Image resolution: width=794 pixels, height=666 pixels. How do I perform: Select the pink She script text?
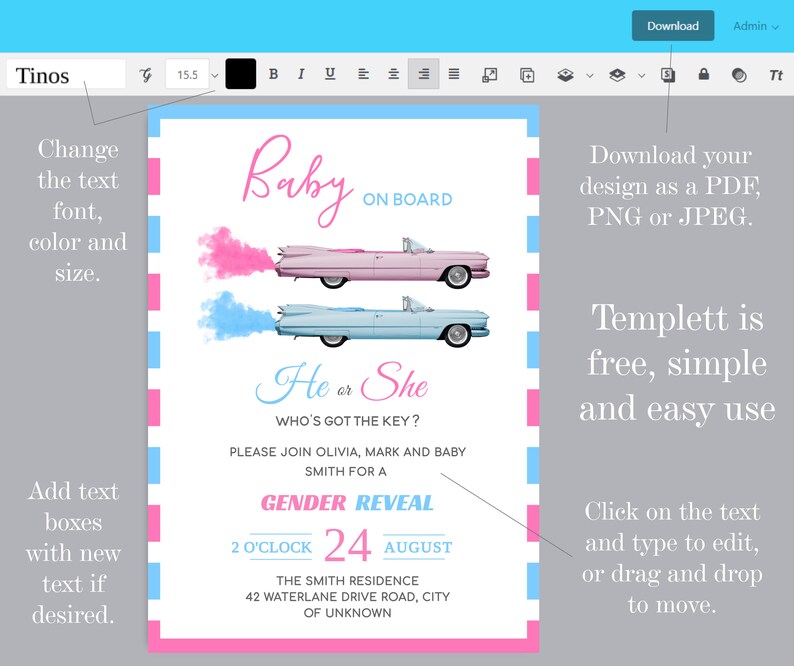[x=394, y=382]
